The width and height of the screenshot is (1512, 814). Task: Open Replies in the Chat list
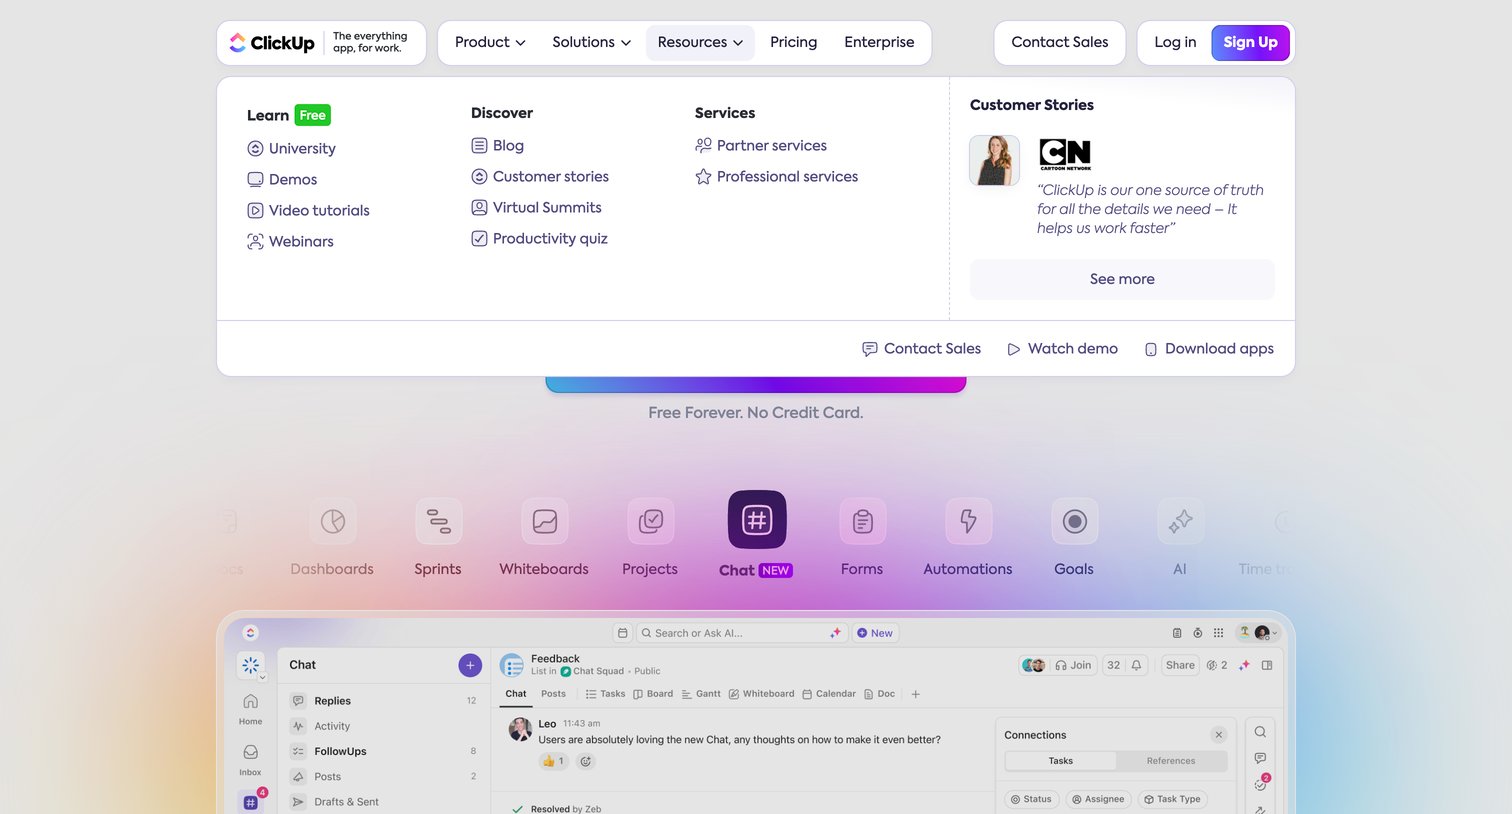[x=384, y=701]
